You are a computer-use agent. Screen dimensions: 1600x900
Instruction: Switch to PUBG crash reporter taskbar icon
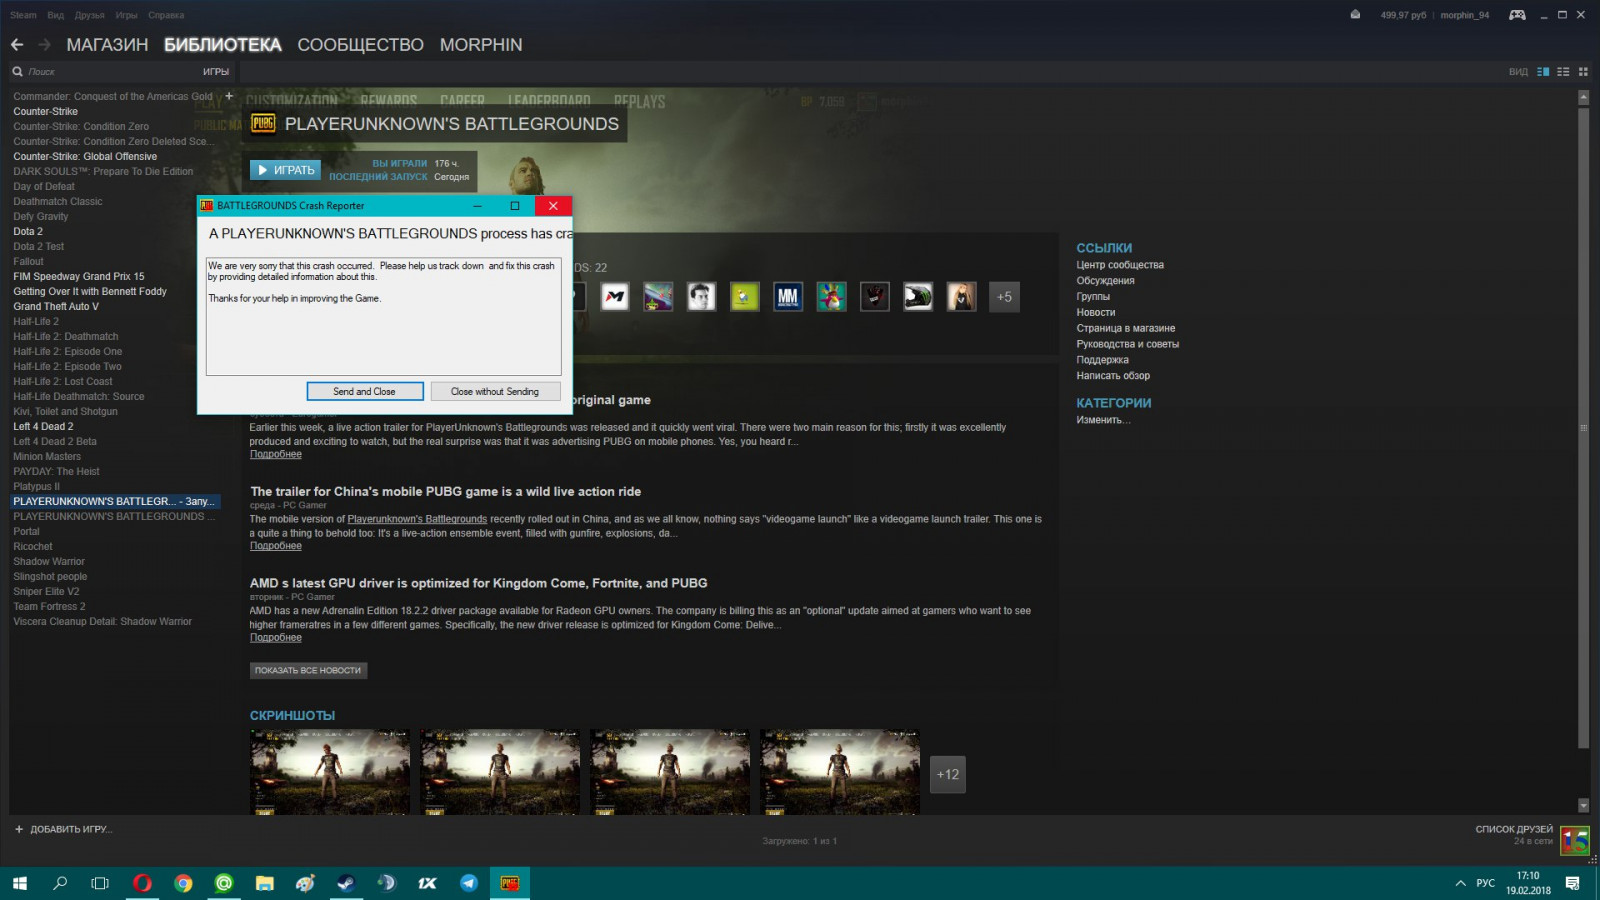pos(510,883)
